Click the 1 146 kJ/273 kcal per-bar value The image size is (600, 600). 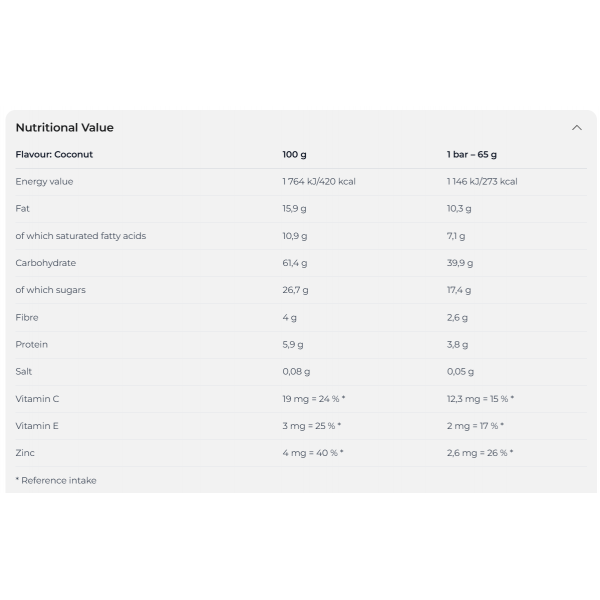tap(482, 182)
